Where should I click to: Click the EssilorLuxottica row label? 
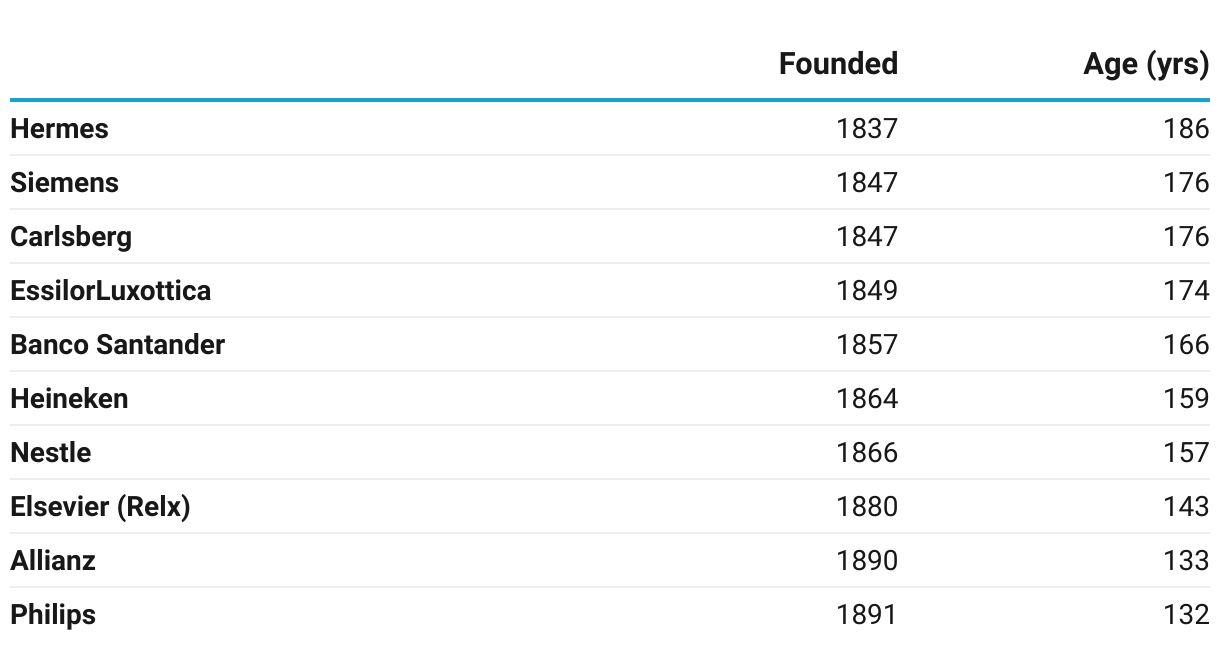[110, 291]
